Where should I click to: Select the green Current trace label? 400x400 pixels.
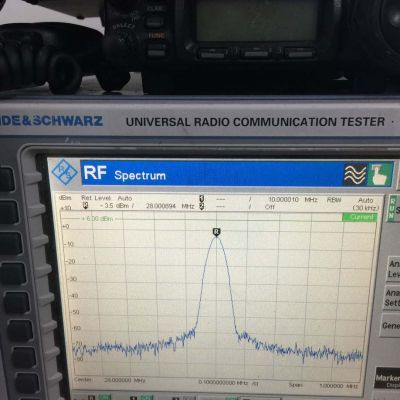pyautogui.click(x=359, y=217)
